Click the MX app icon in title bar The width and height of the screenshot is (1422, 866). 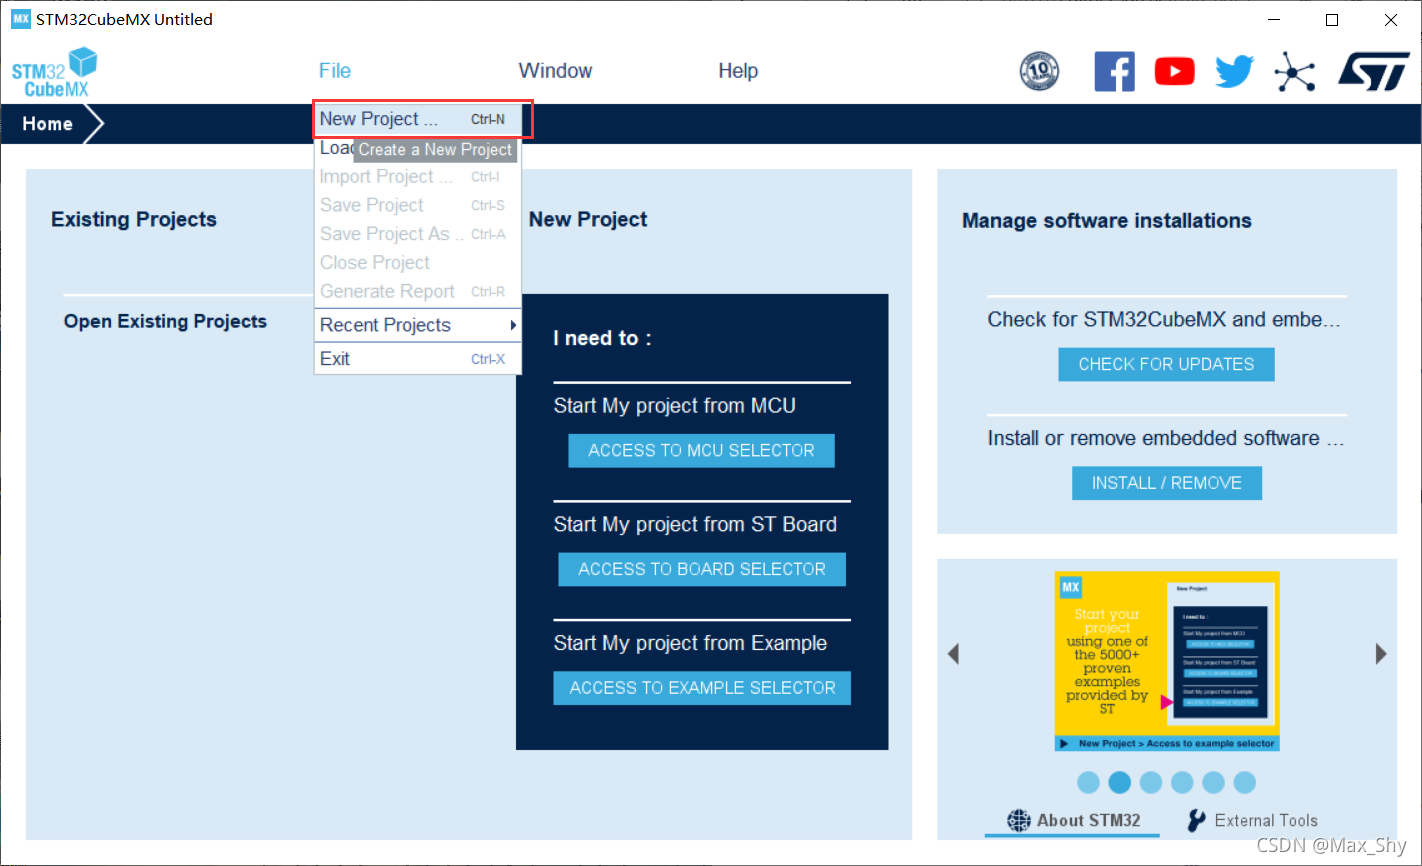pos(20,19)
